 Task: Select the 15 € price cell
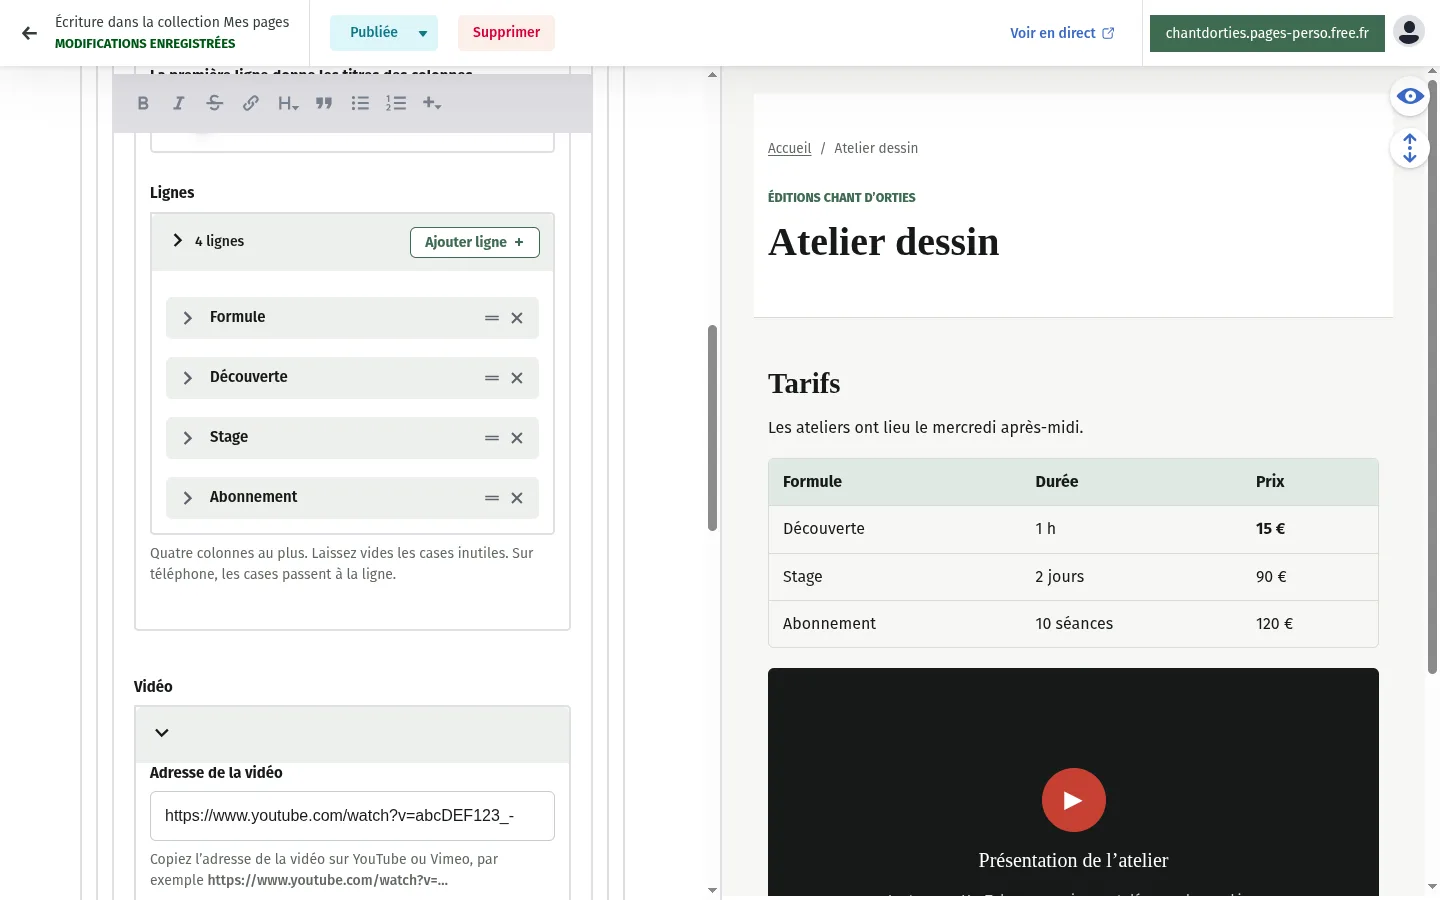pyautogui.click(x=1270, y=529)
